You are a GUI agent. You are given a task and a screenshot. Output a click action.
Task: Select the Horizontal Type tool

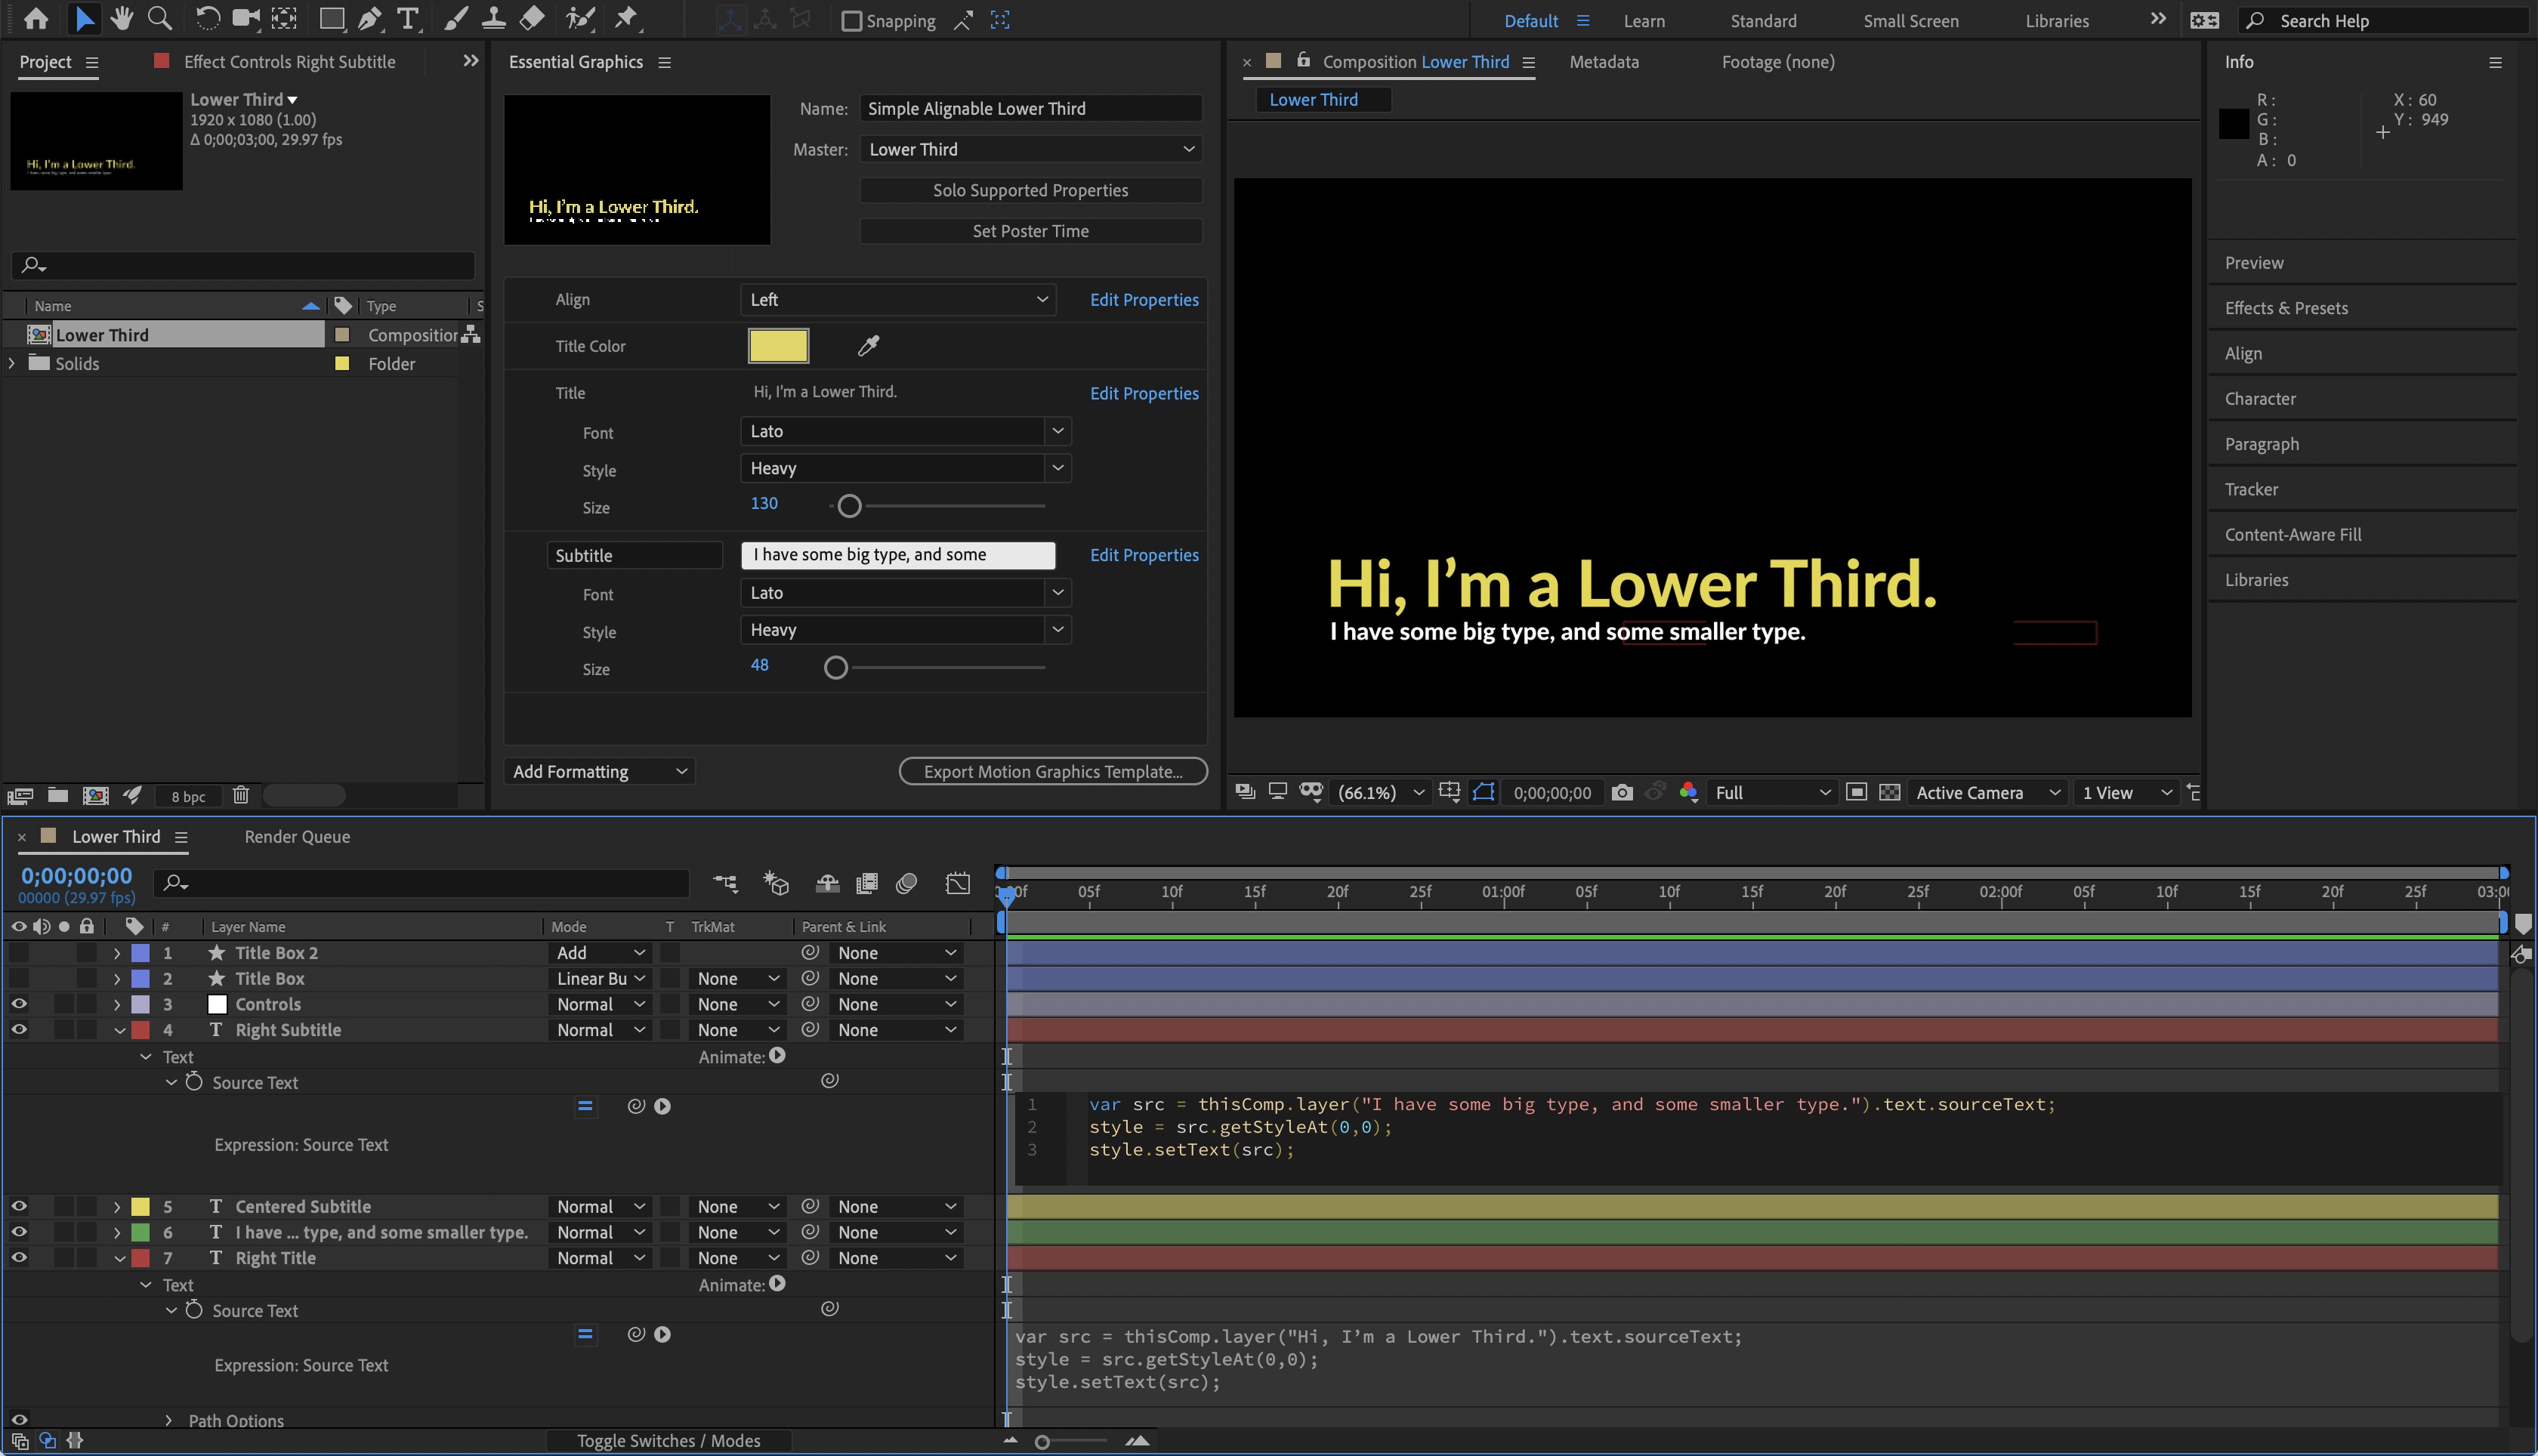pyautogui.click(x=407, y=18)
